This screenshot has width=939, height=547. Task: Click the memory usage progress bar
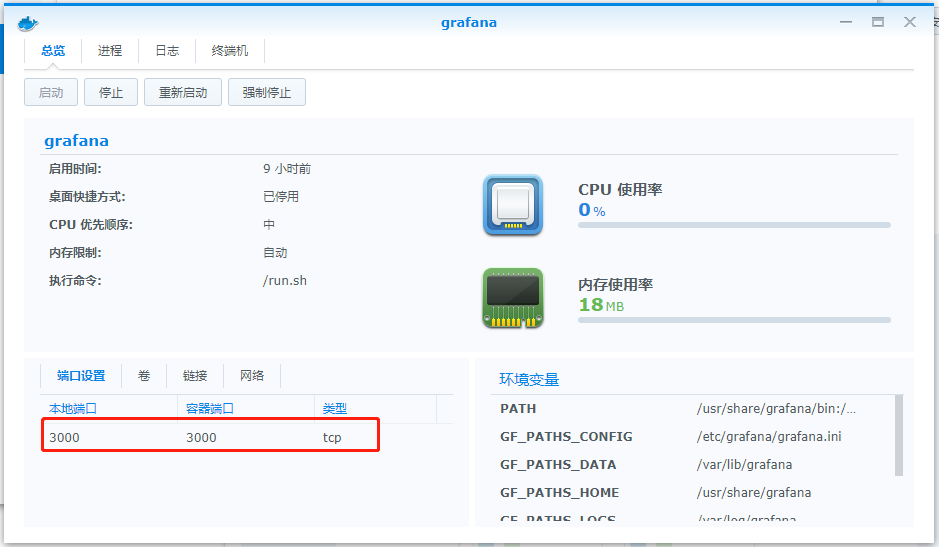point(734,320)
